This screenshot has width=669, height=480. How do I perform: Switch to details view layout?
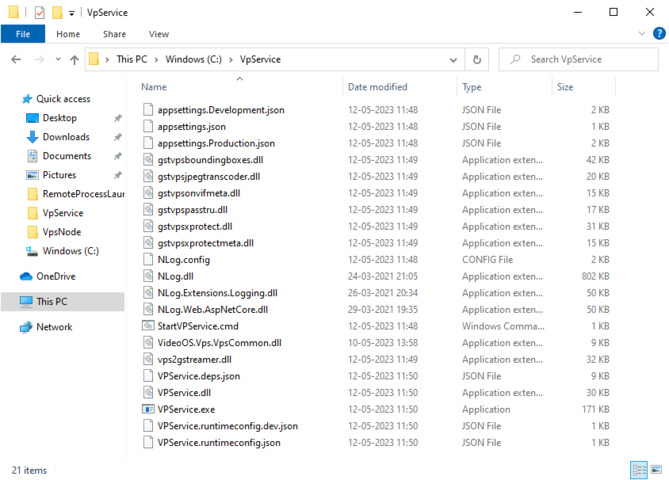pos(638,470)
